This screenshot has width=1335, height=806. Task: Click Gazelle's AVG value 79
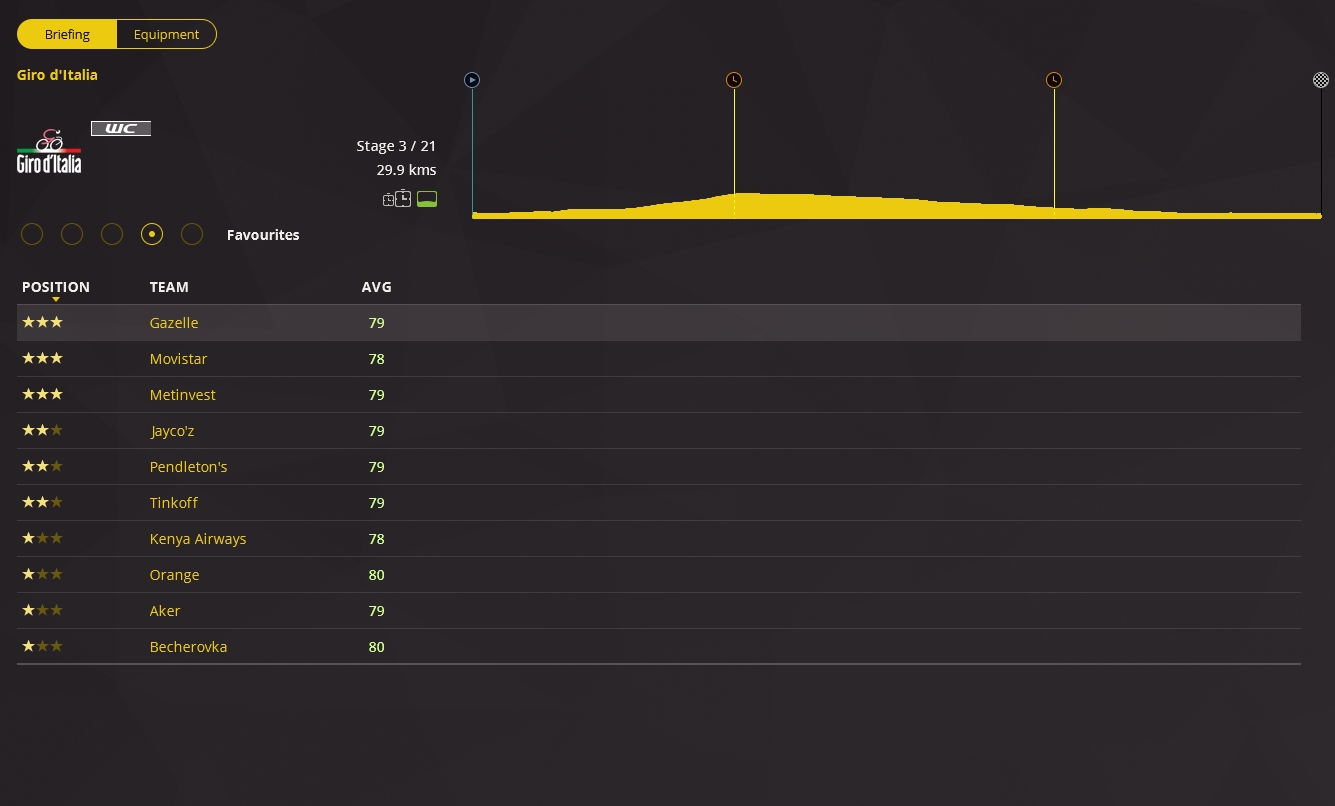pyautogui.click(x=376, y=323)
